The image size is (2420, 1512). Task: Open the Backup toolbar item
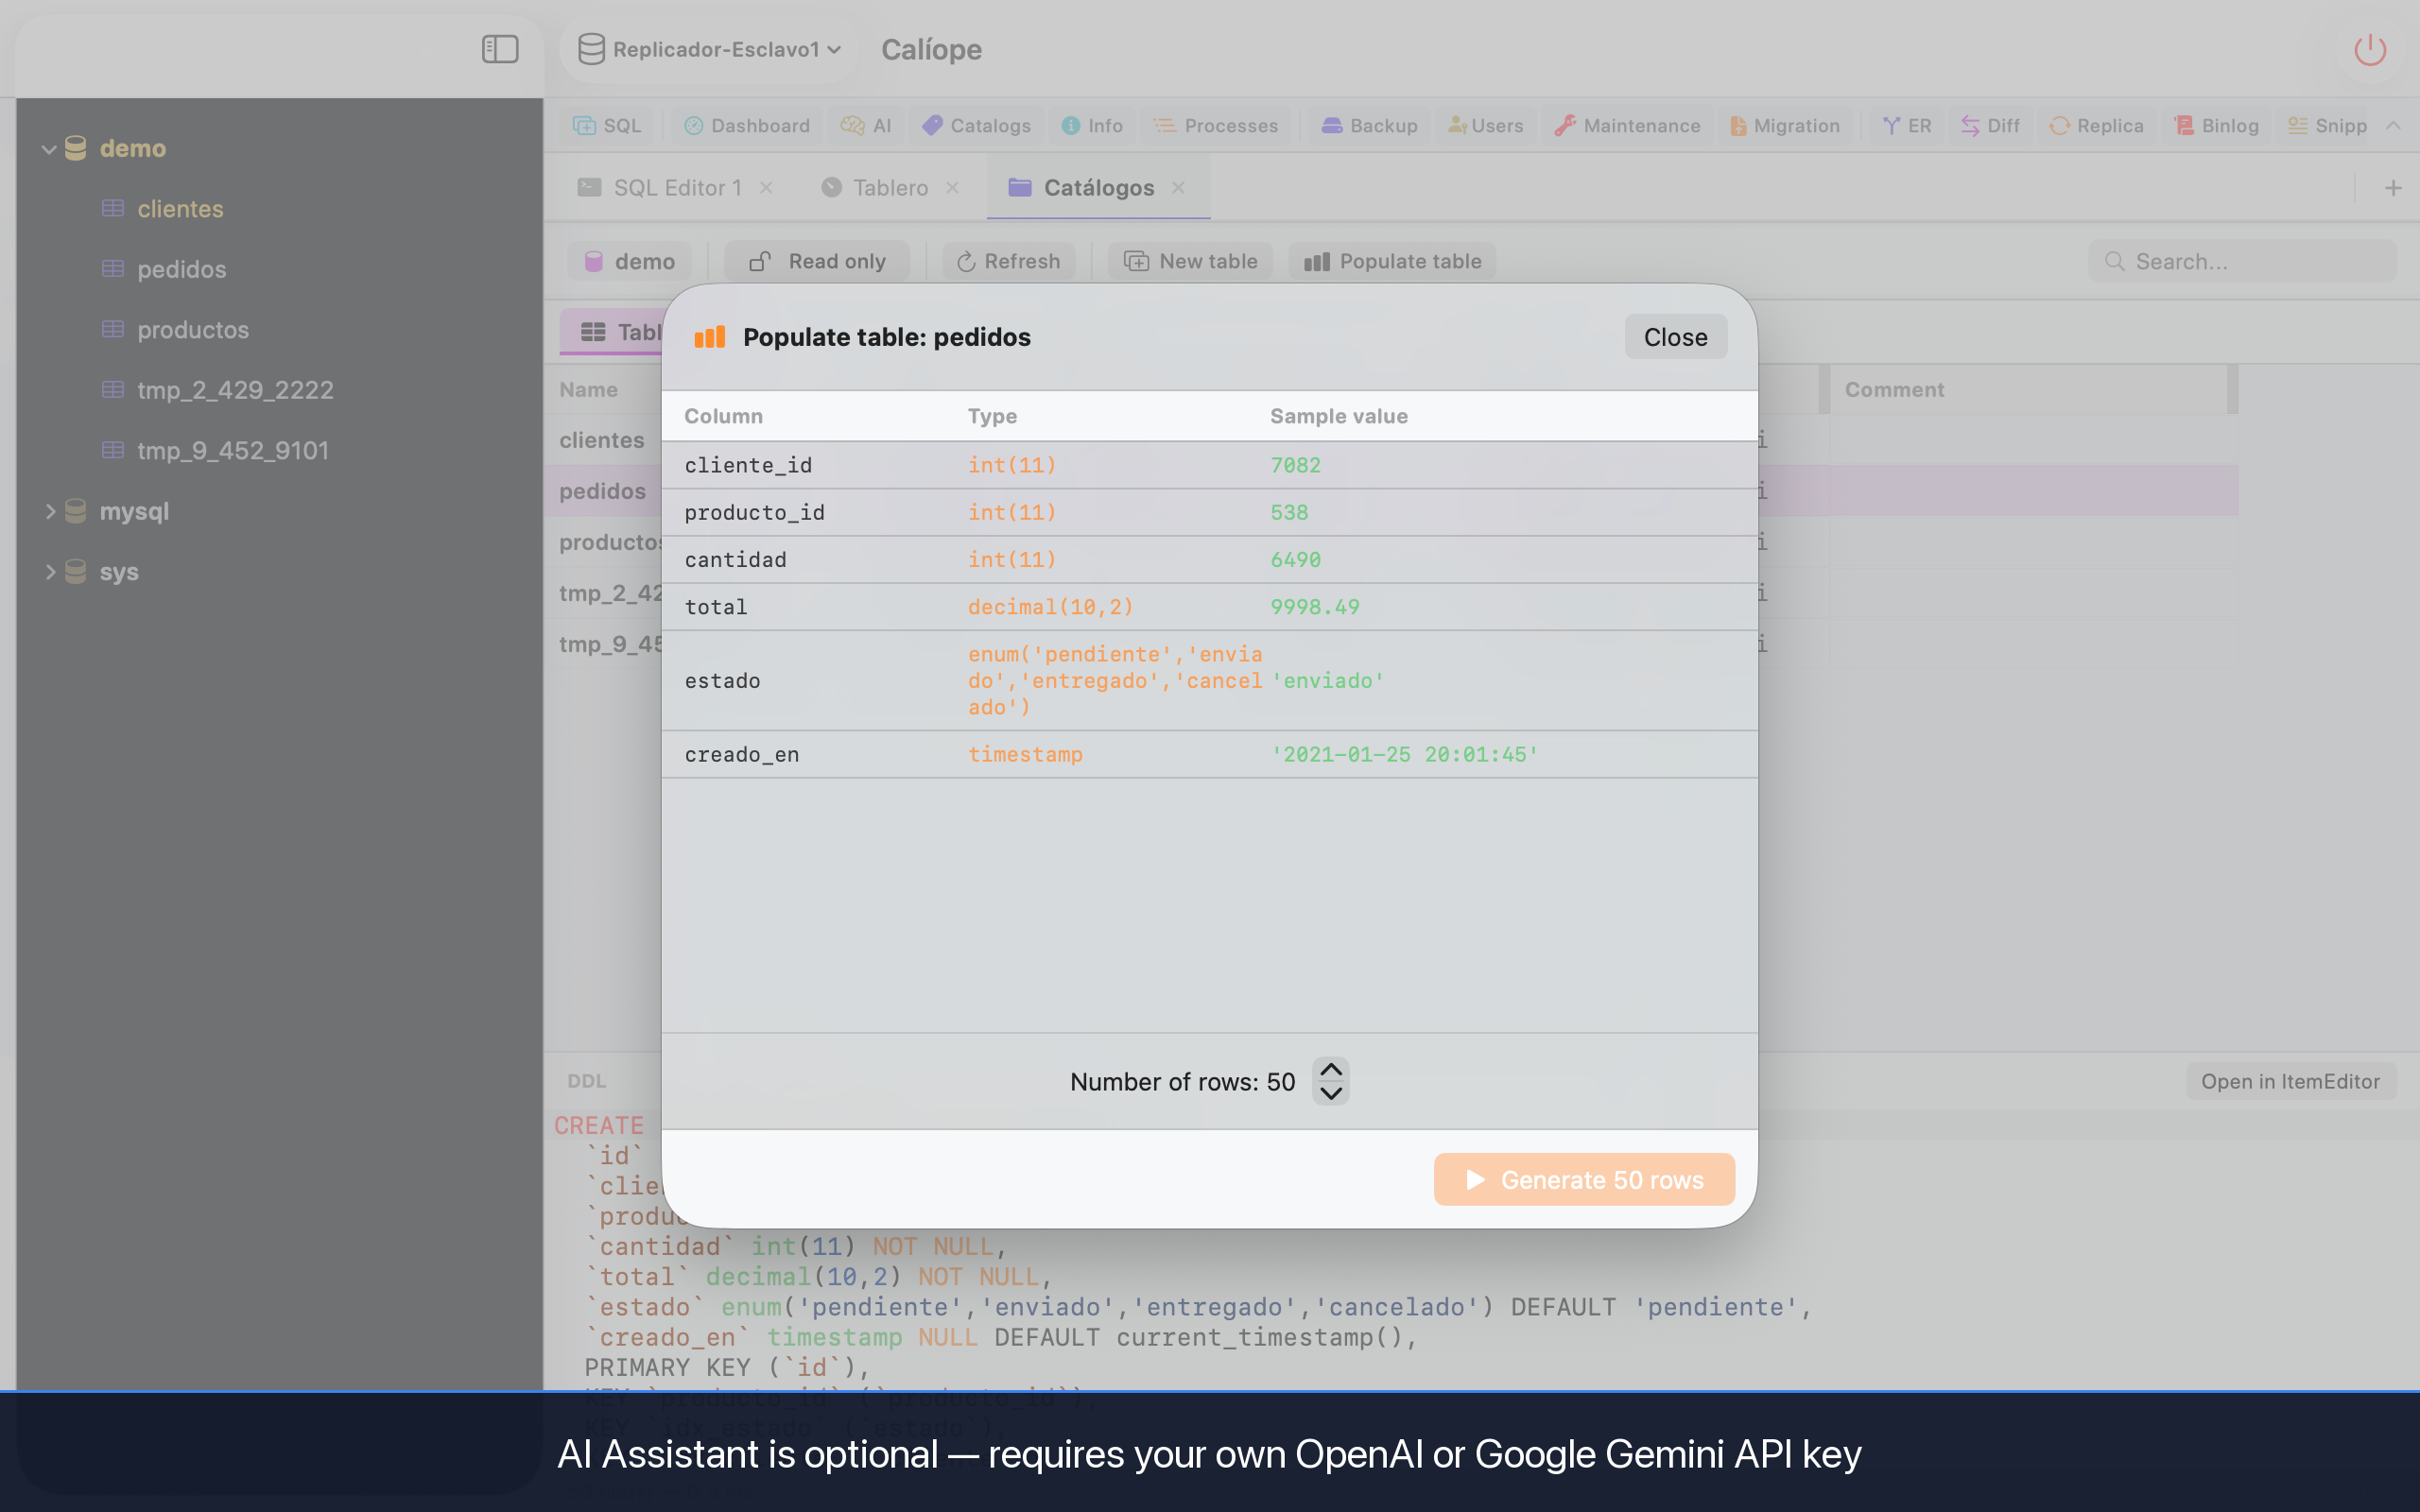pos(1369,125)
